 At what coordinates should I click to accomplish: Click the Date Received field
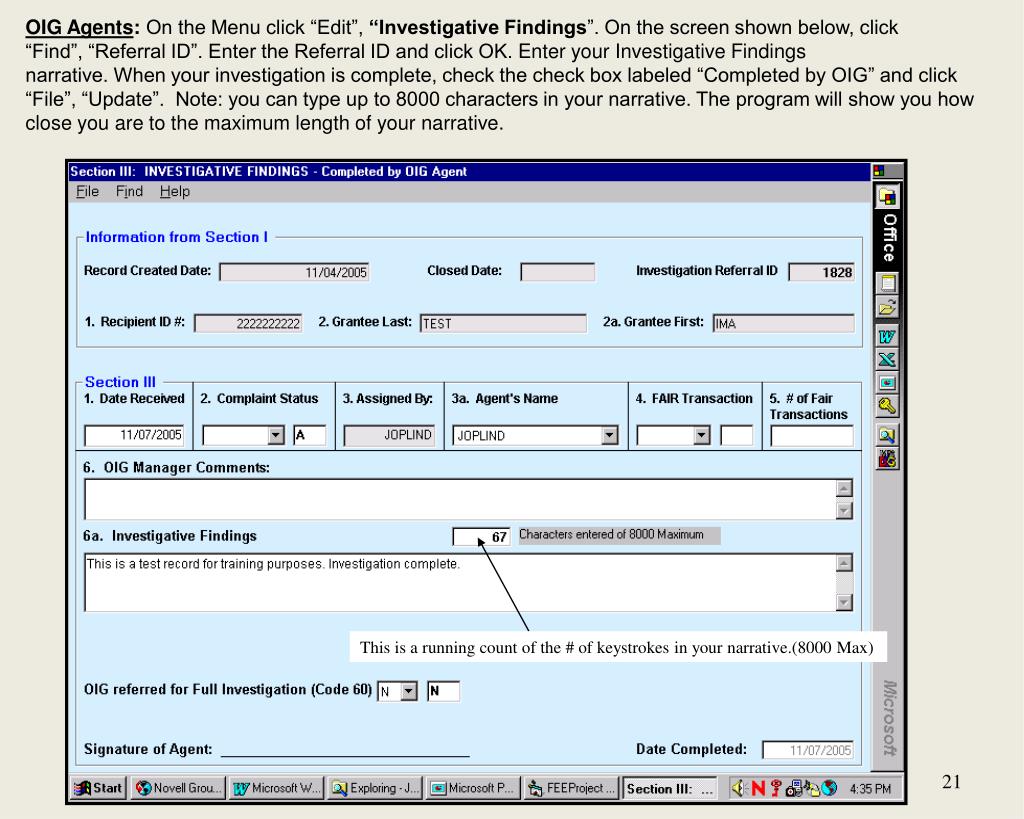pos(134,435)
